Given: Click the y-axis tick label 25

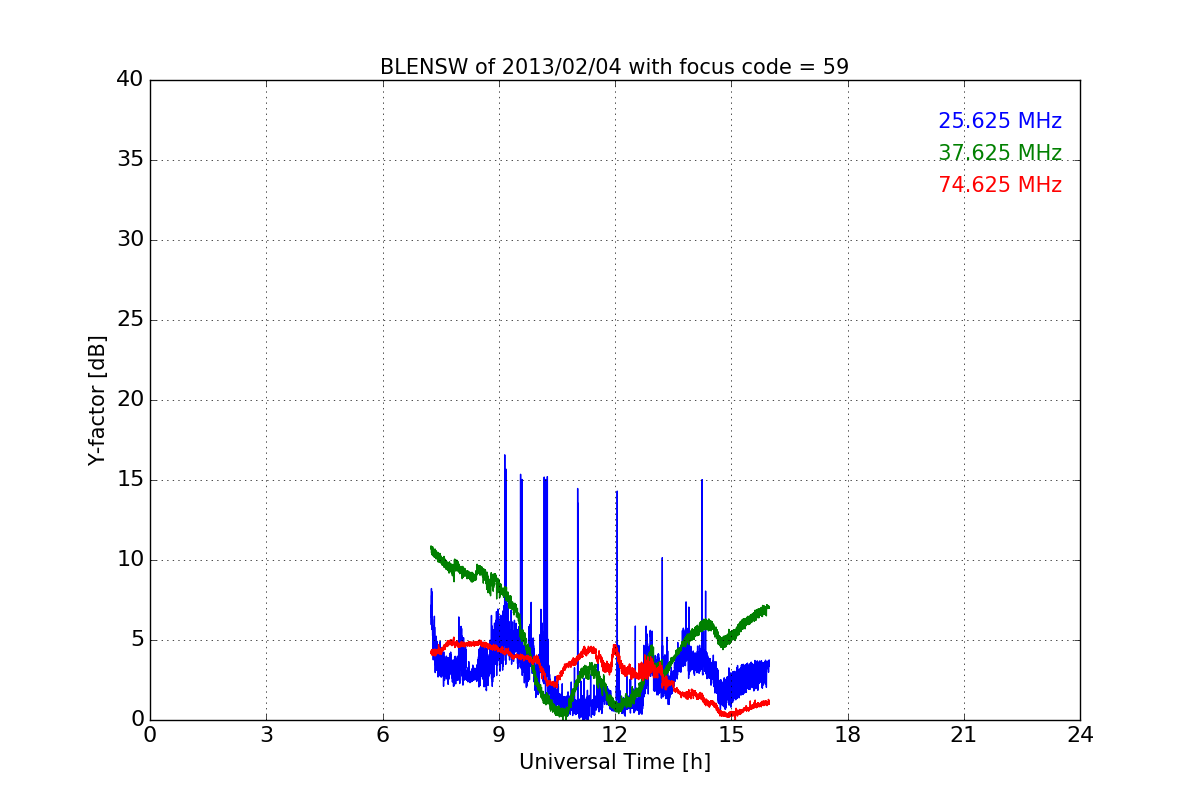Looking at the screenshot, I should 129,320.
